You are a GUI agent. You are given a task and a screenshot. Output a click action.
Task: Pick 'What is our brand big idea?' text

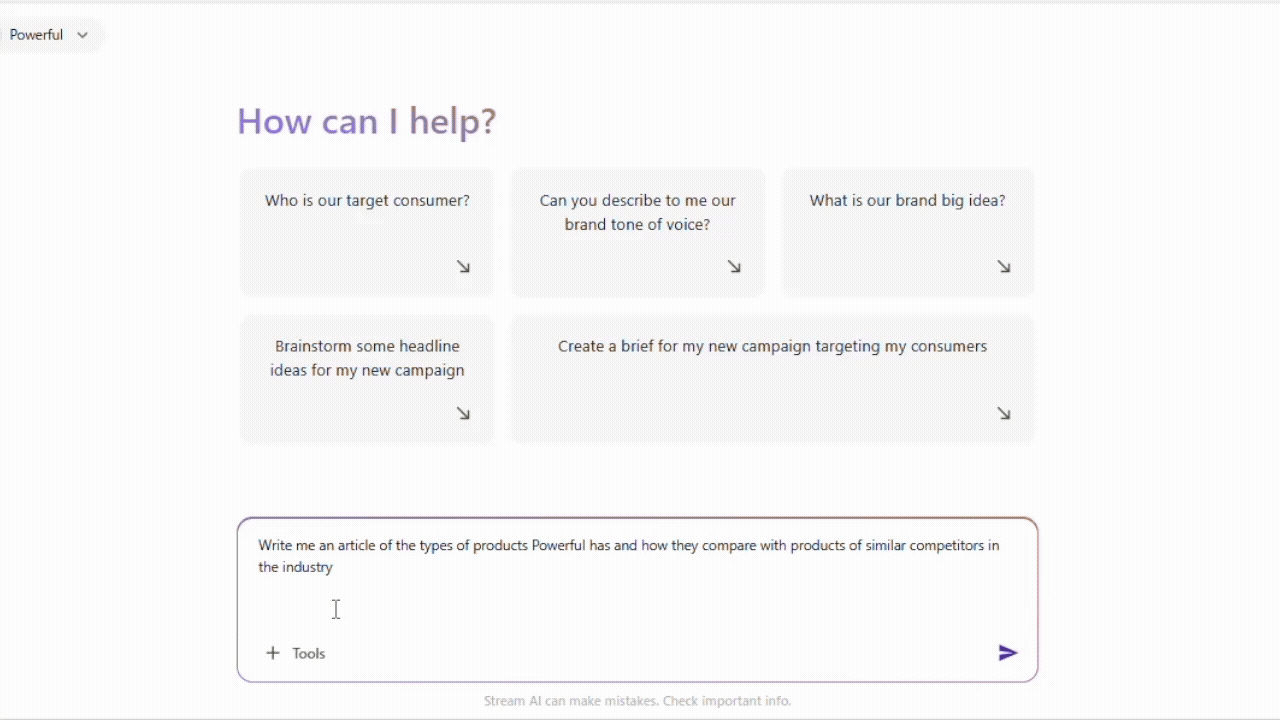907,200
